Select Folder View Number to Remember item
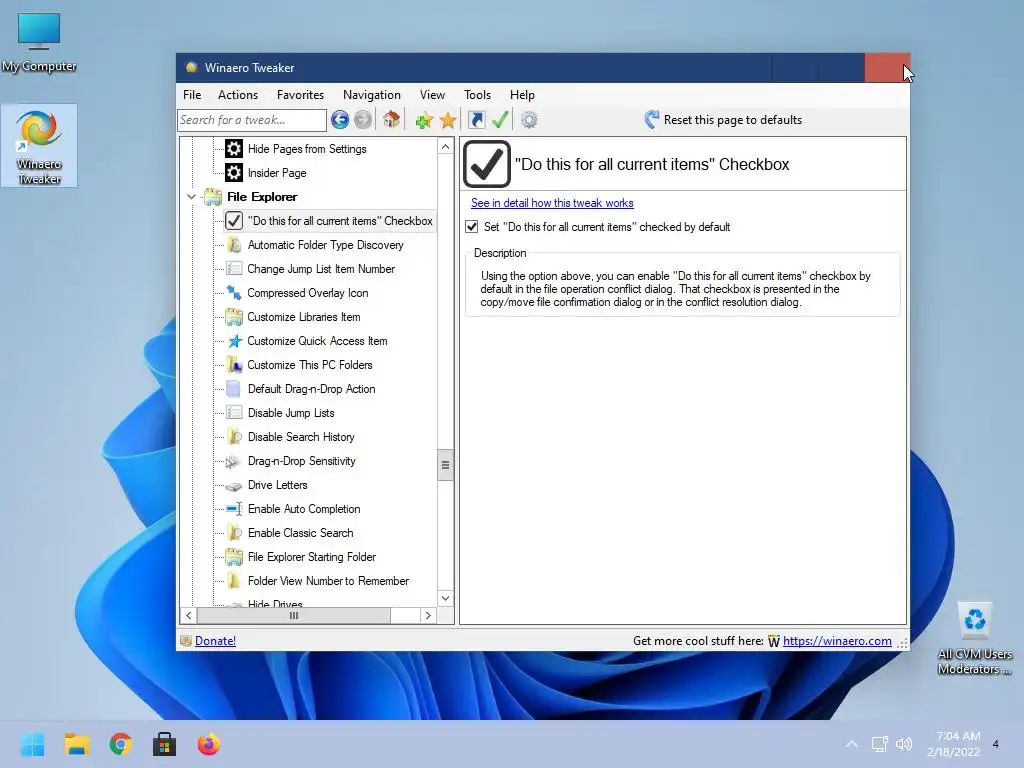The image size is (1024, 768). click(x=328, y=581)
